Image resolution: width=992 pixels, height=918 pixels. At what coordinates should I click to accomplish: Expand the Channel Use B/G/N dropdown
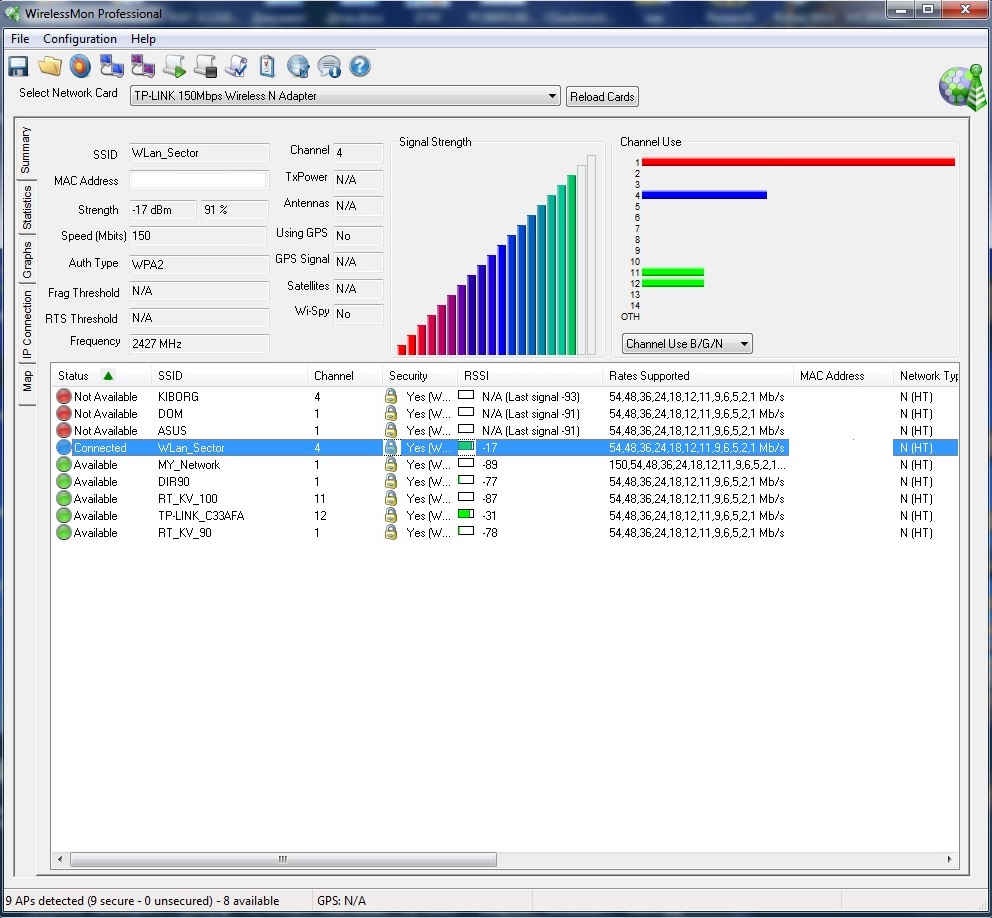[687, 344]
